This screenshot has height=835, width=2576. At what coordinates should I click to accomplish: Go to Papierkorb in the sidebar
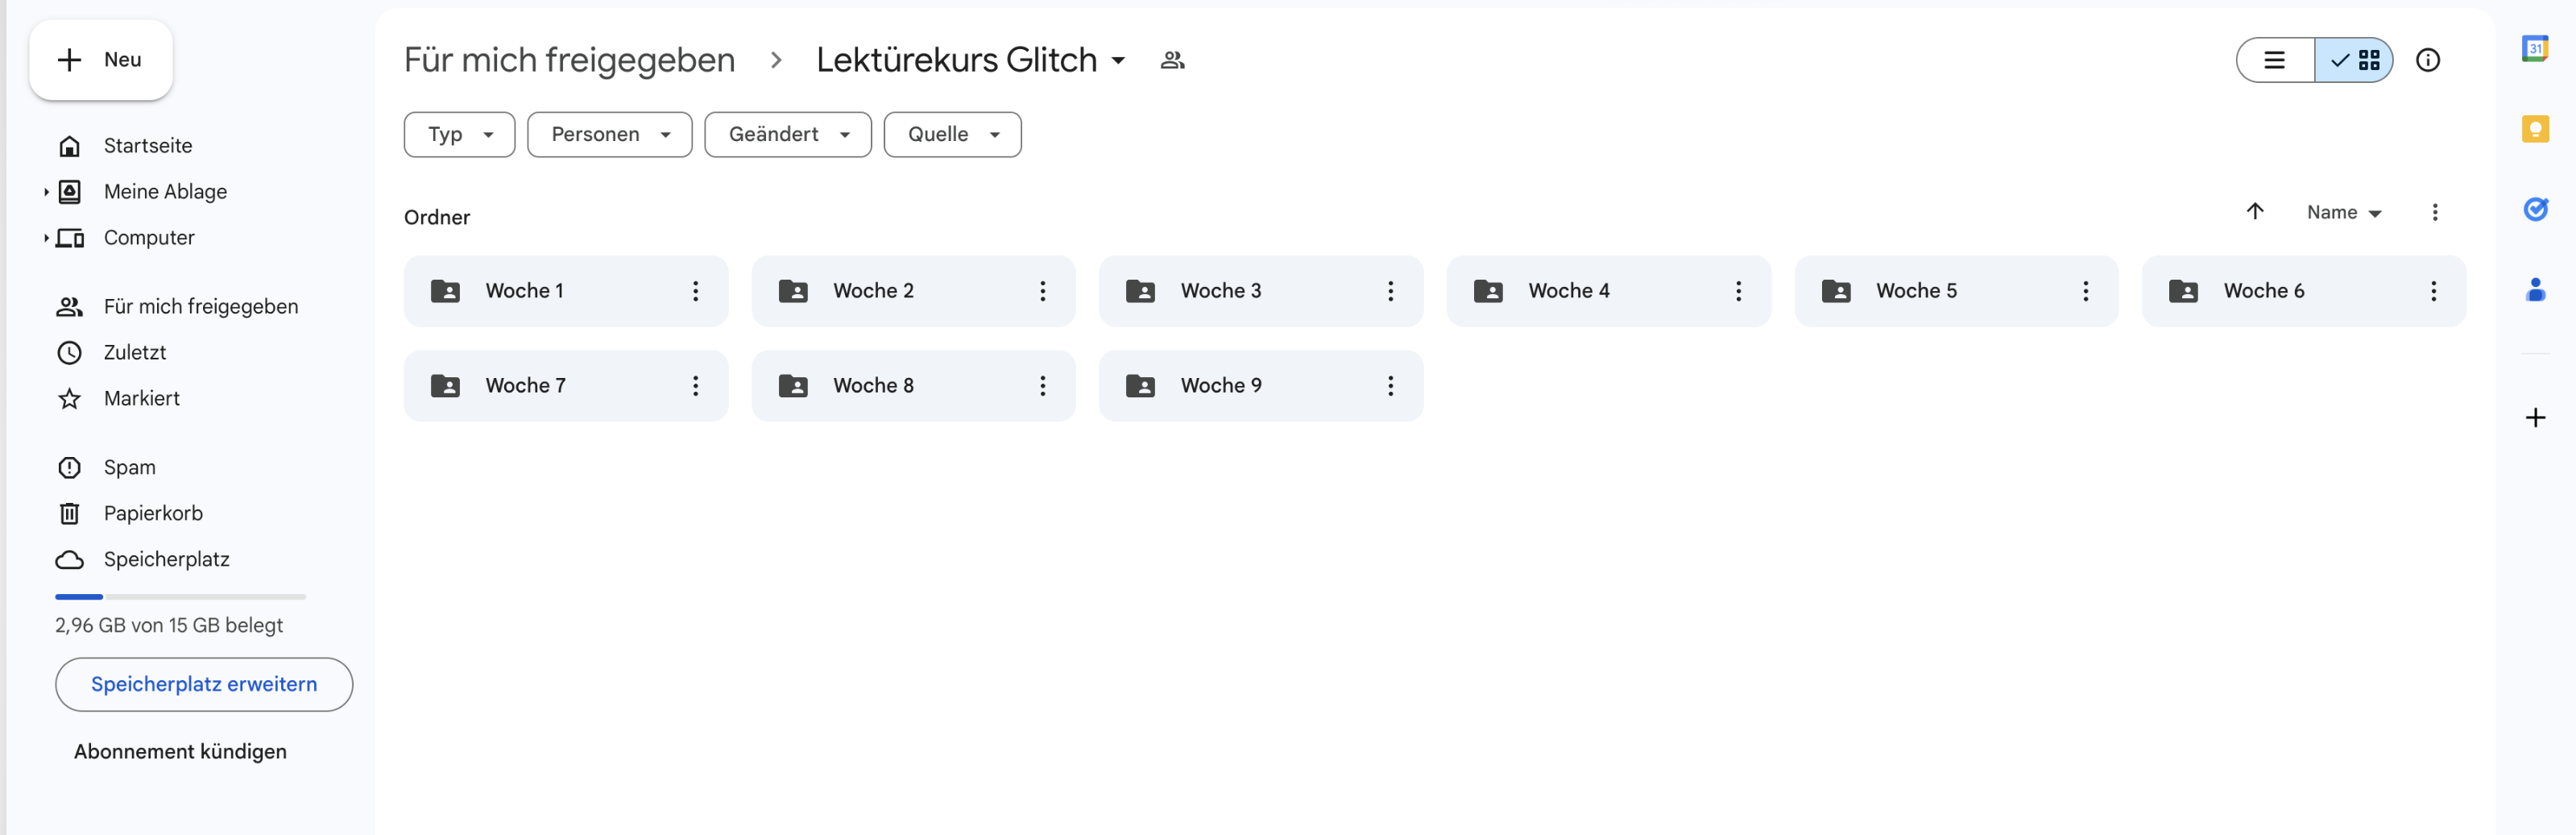[x=153, y=513]
